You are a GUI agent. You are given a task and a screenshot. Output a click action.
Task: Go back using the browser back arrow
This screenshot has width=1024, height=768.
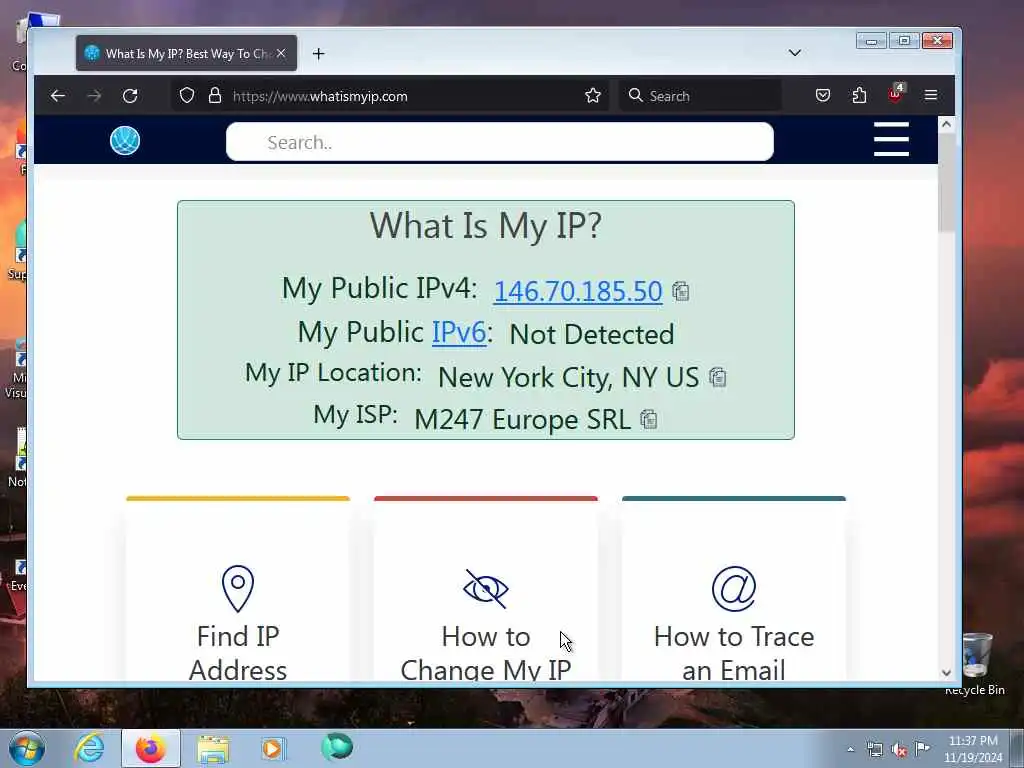[x=57, y=96]
